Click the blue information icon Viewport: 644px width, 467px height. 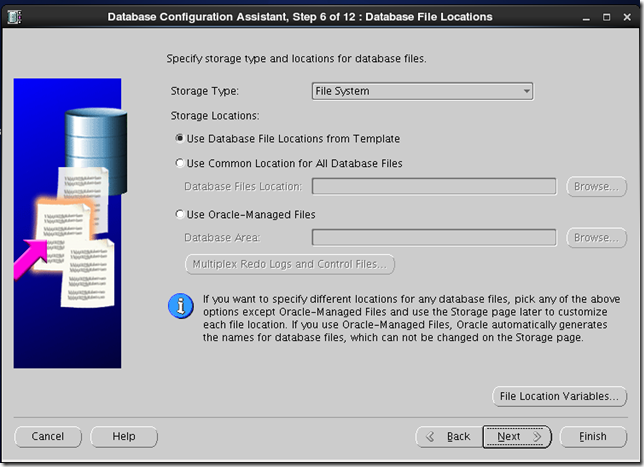(x=181, y=306)
